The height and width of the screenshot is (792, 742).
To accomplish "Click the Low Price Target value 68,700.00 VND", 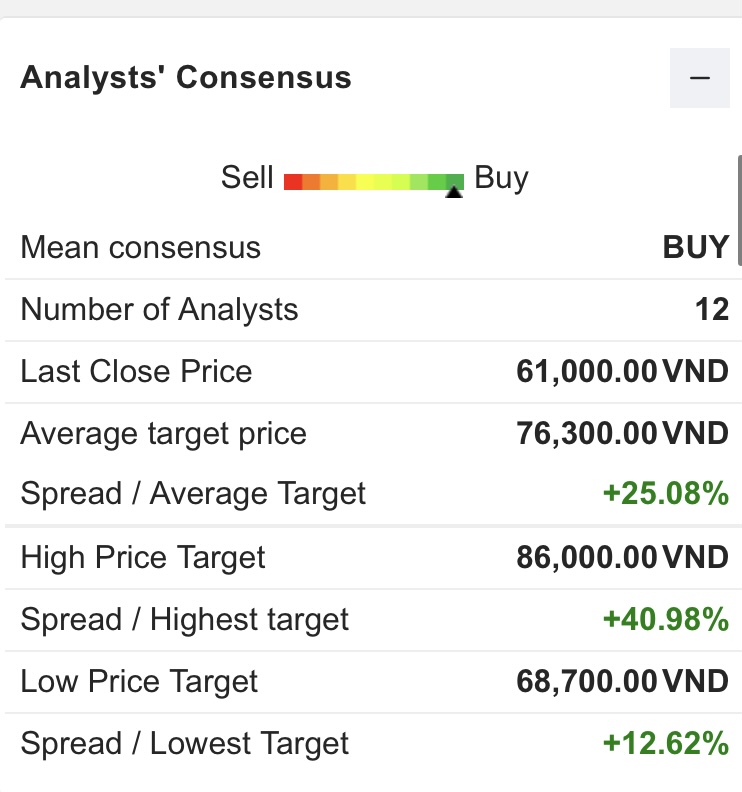I will tap(622, 682).
